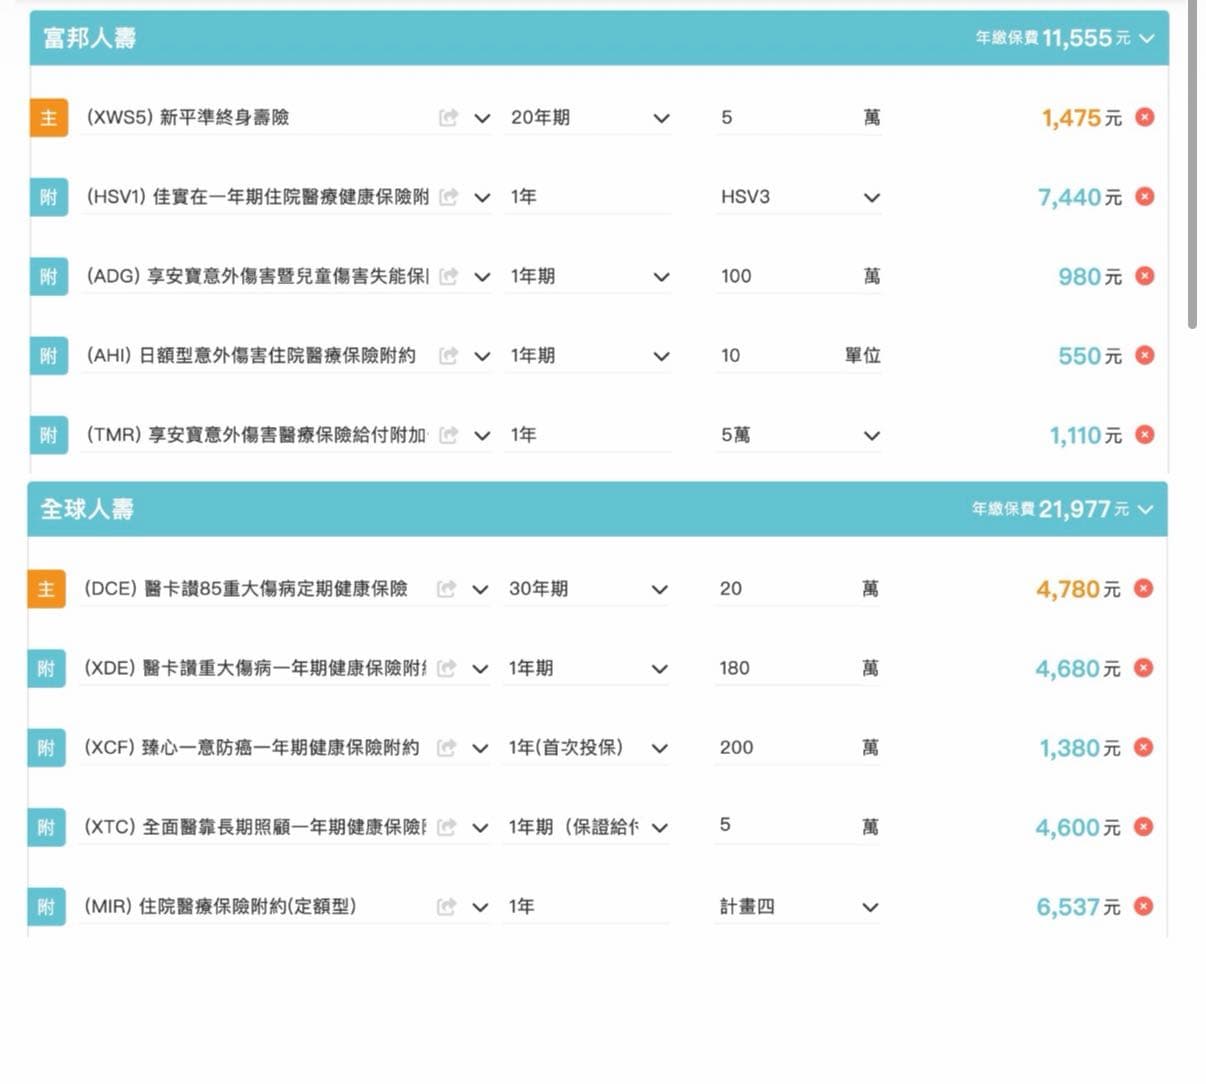Remove the ADG 意外傷害 row
This screenshot has height=1084, width=1206.
(1145, 276)
